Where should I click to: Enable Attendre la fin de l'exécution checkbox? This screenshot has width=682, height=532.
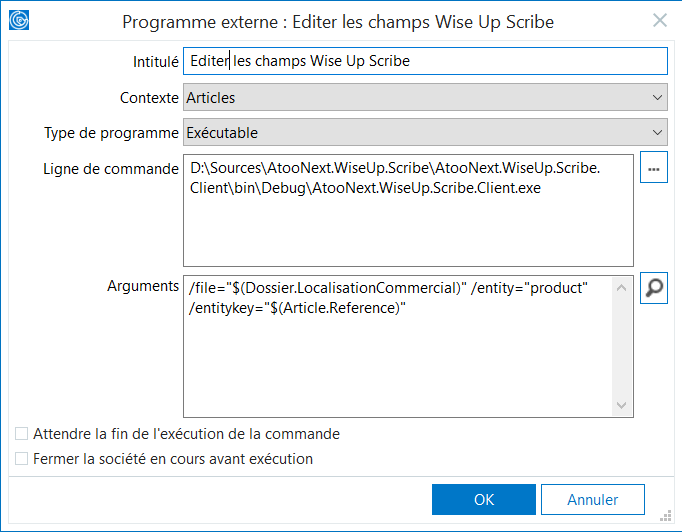click(21, 434)
